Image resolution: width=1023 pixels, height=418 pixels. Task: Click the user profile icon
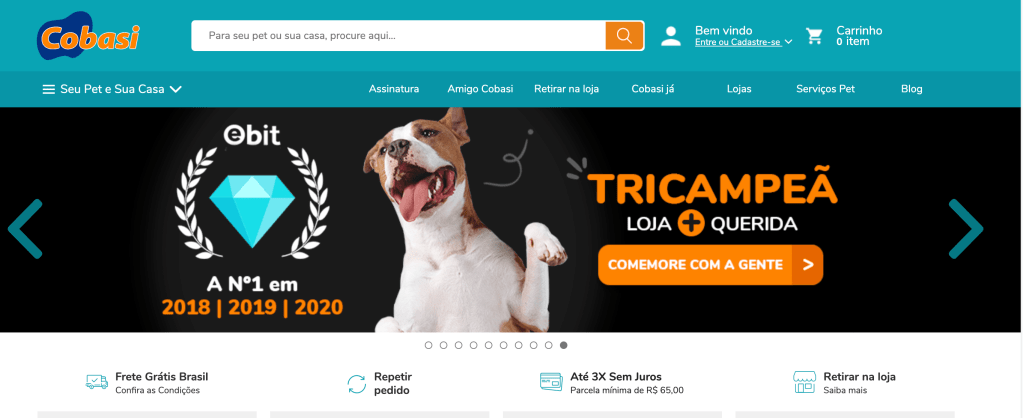pos(671,36)
